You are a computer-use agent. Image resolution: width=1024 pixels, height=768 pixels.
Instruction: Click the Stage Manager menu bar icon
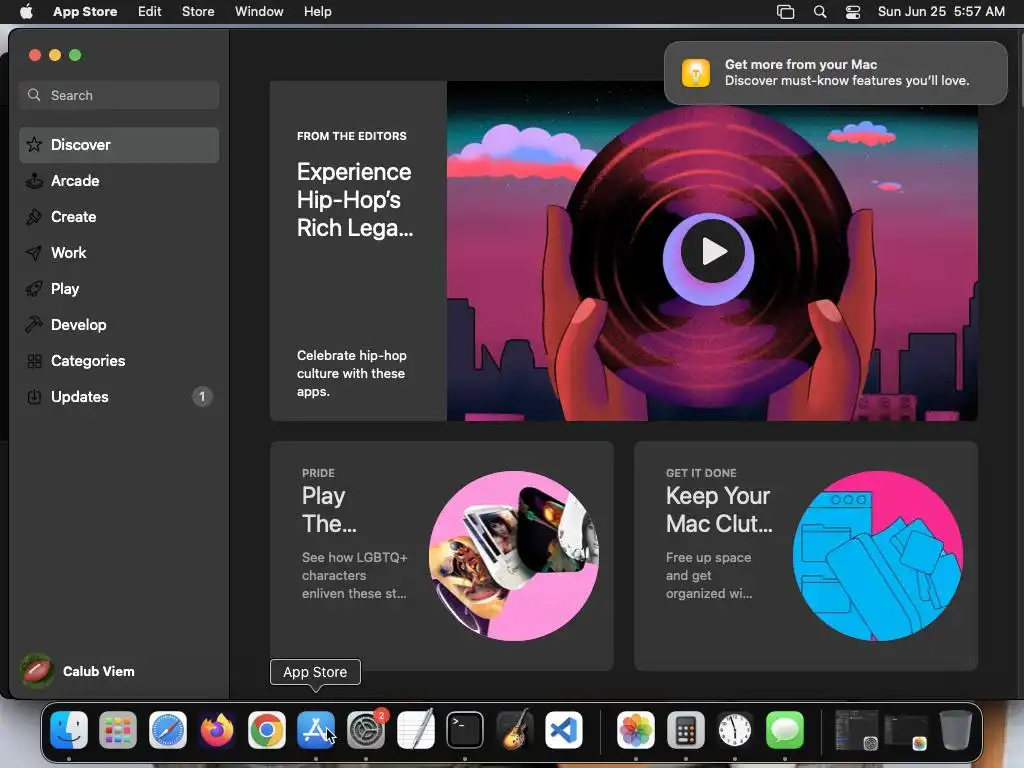coord(786,12)
